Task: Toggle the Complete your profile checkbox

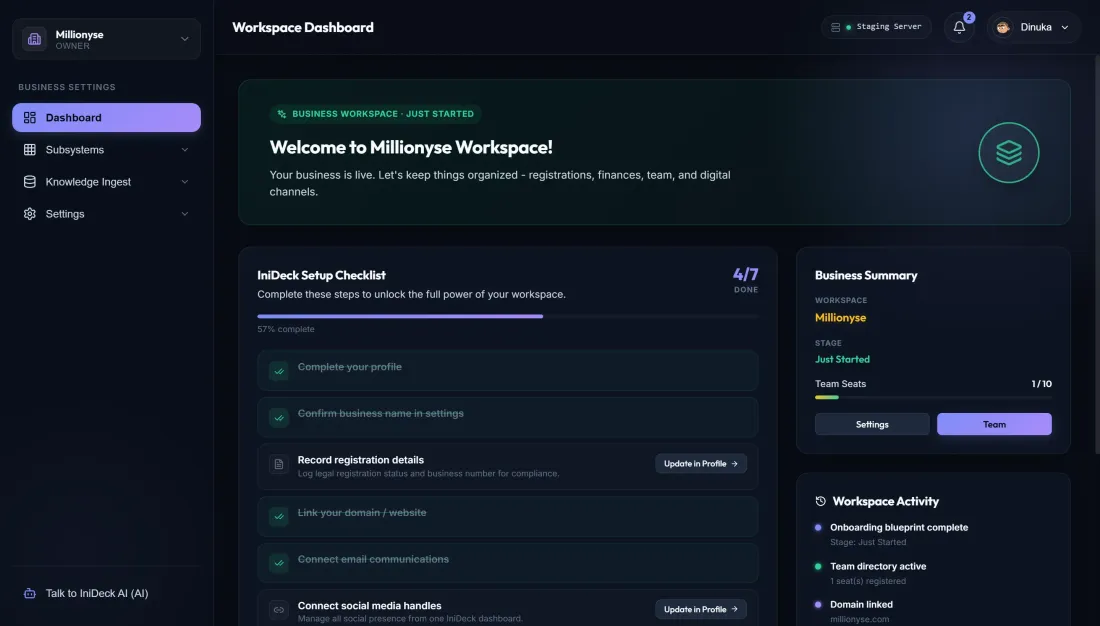Action: click(279, 371)
